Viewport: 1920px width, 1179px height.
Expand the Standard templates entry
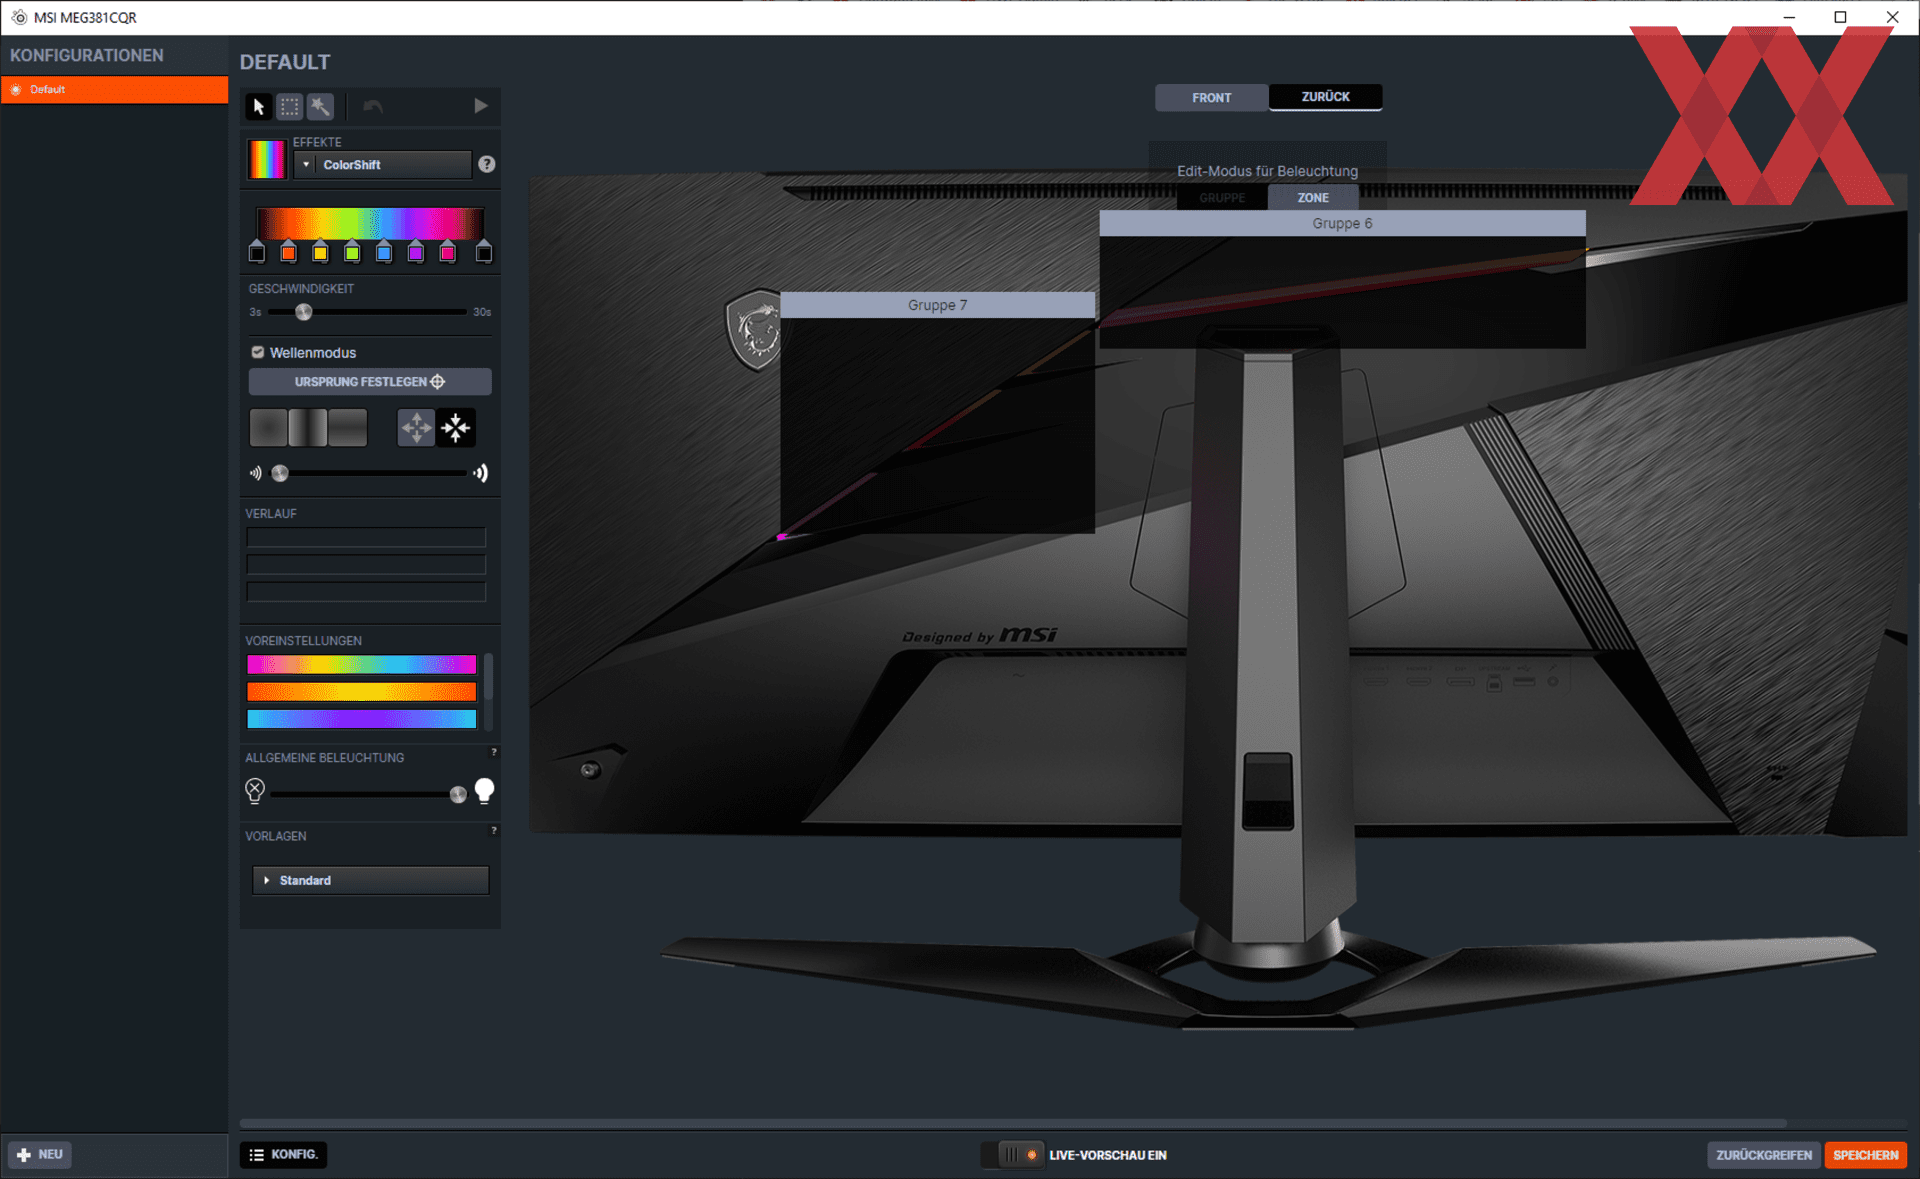(370, 881)
